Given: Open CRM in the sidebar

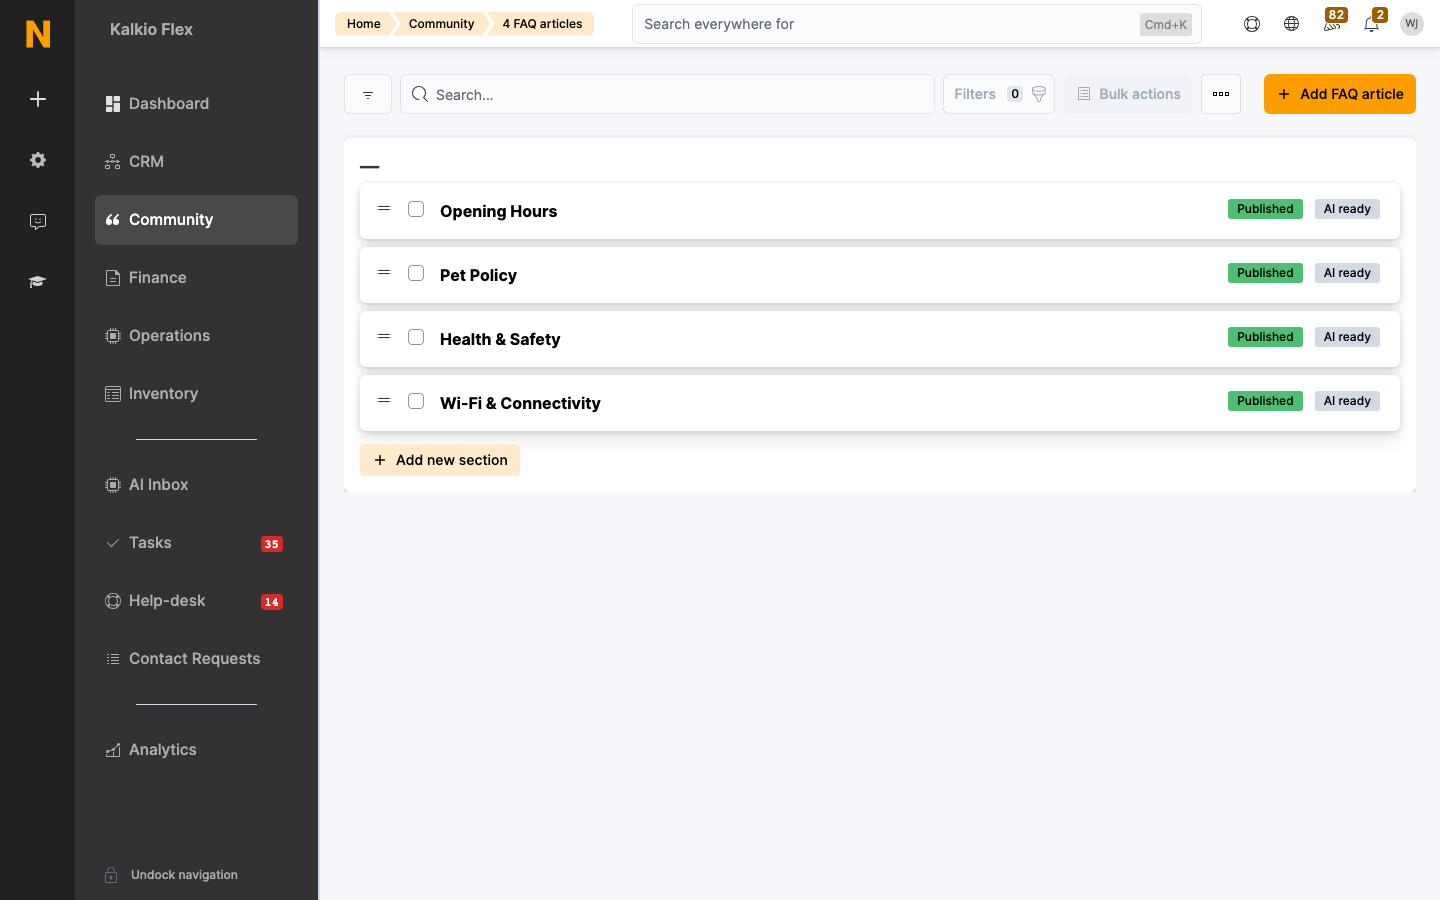Looking at the screenshot, I should click(196, 162).
